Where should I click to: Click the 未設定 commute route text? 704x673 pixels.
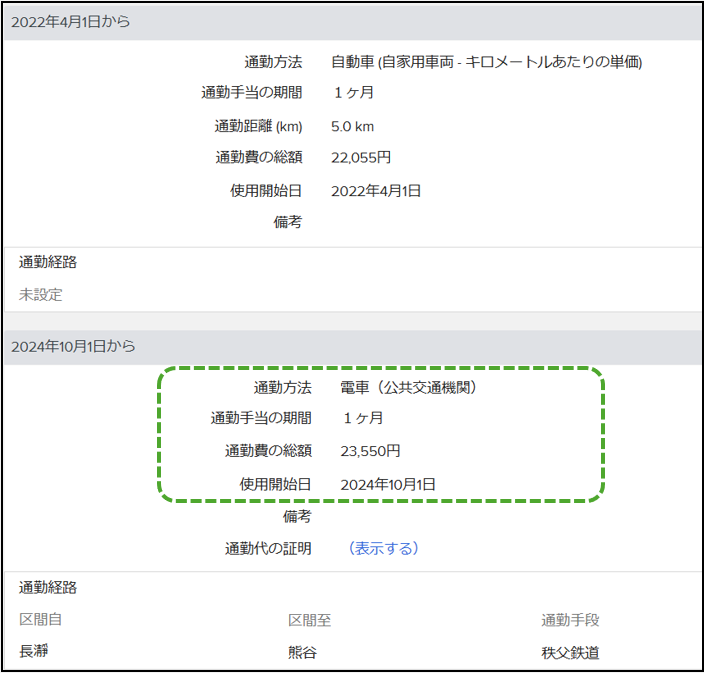41,294
